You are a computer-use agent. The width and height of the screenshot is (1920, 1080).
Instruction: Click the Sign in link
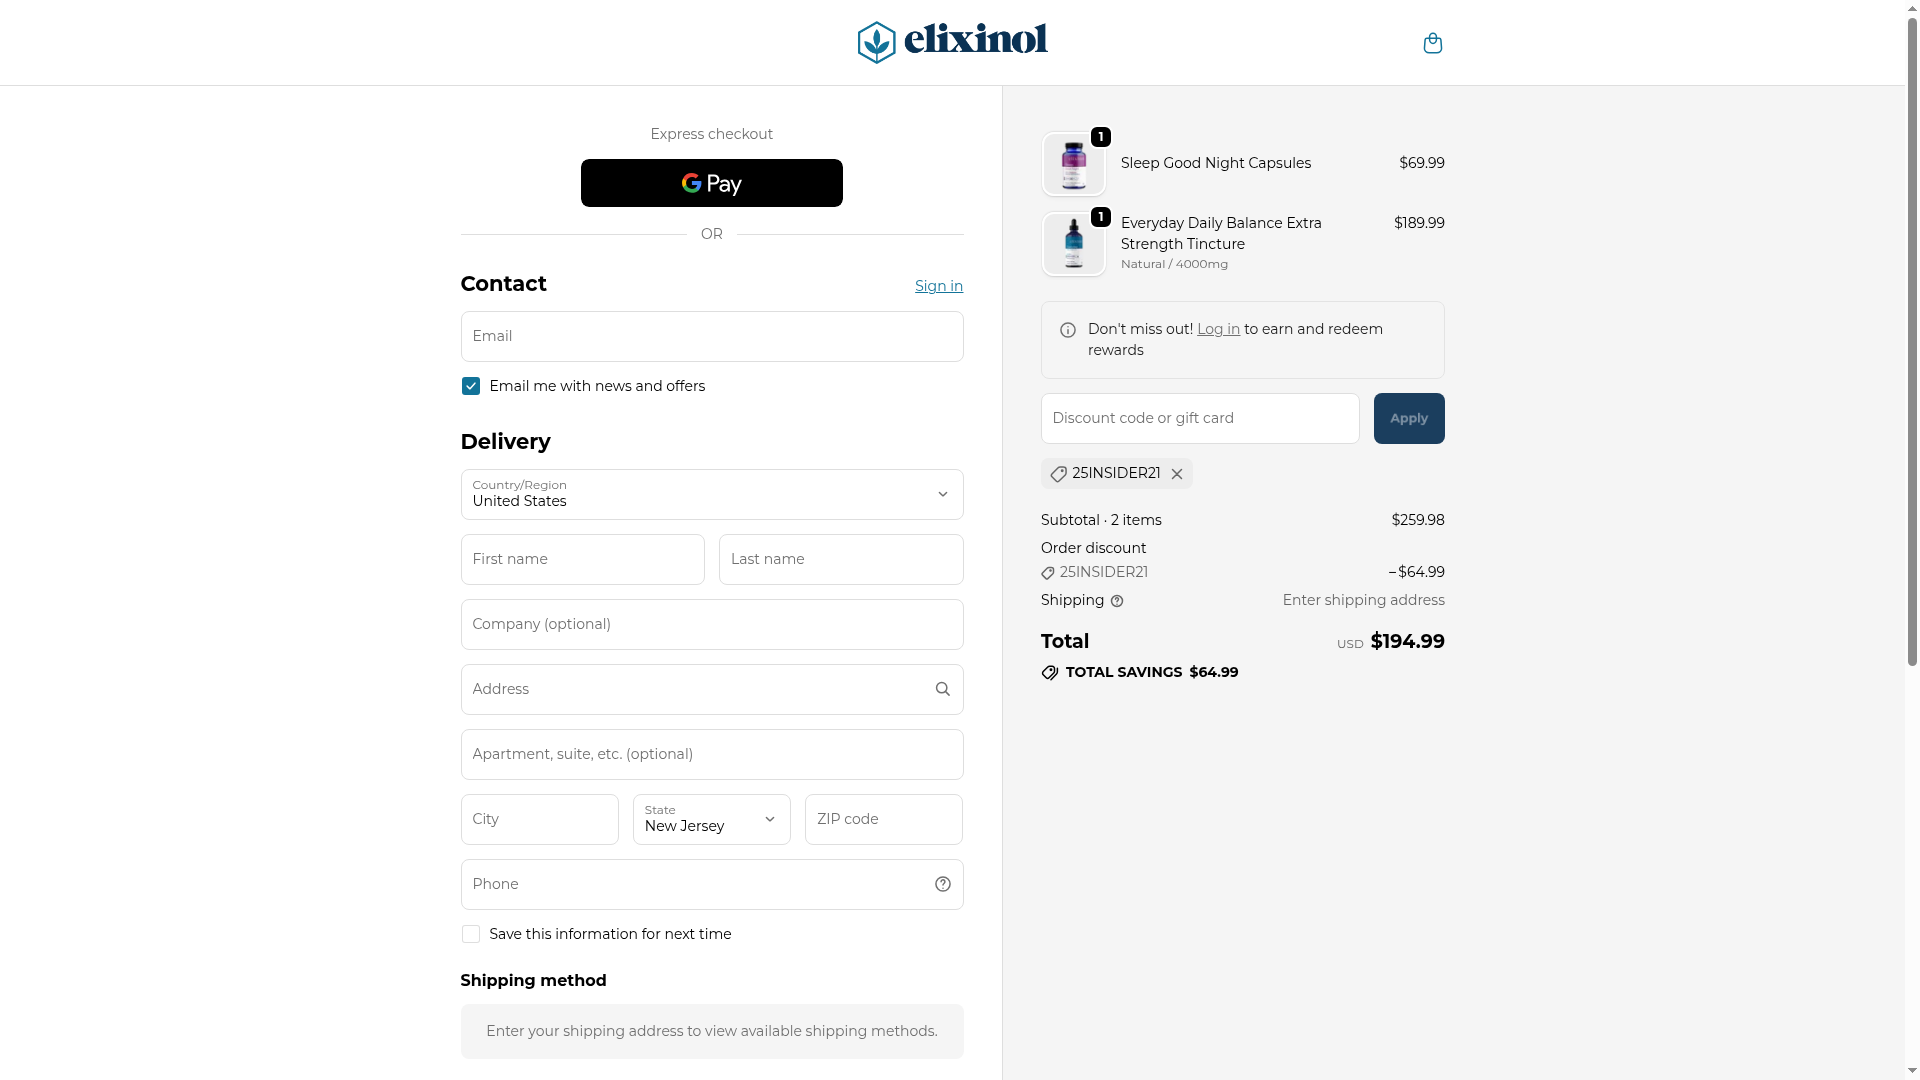point(938,286)
